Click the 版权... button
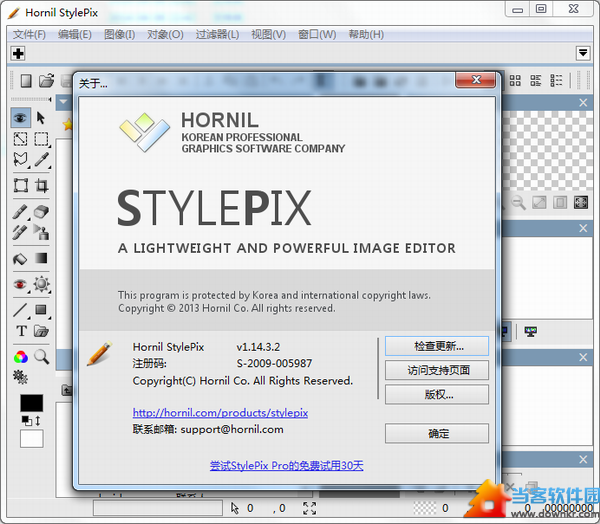The image size is (600, 524). coord(437,394)
